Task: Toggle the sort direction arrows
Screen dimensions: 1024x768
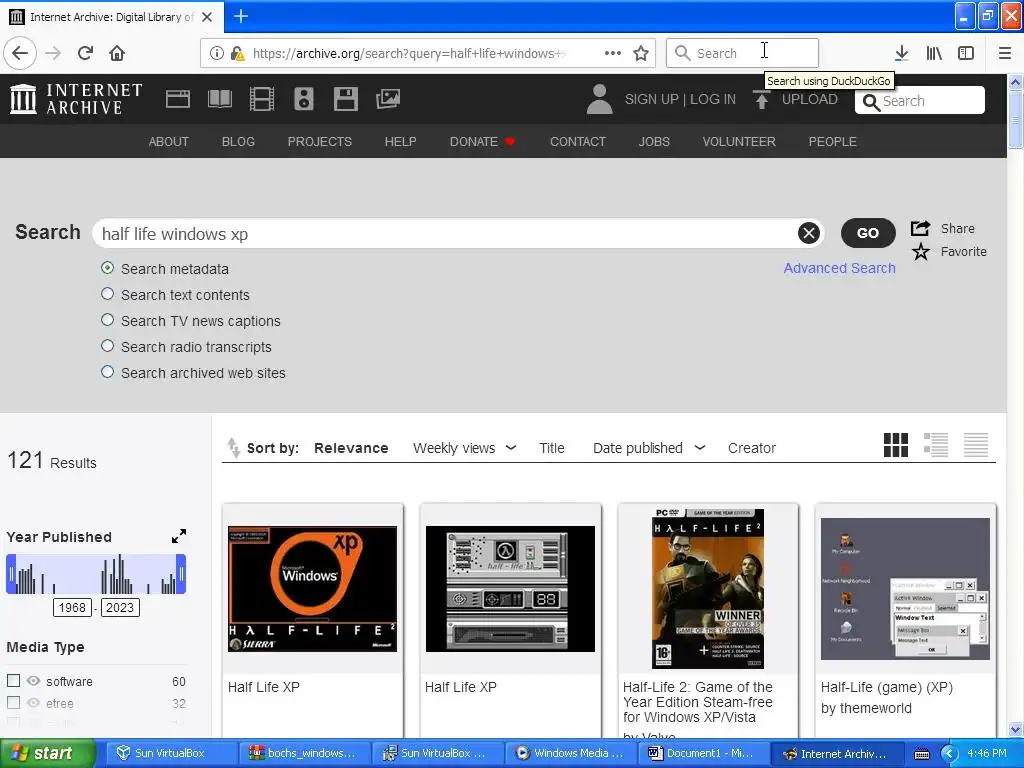Action: point(233,447)
